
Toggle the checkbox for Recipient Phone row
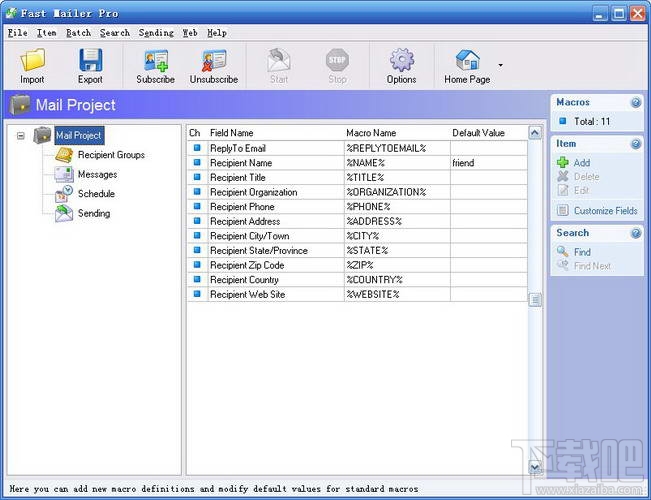point(197,207)
